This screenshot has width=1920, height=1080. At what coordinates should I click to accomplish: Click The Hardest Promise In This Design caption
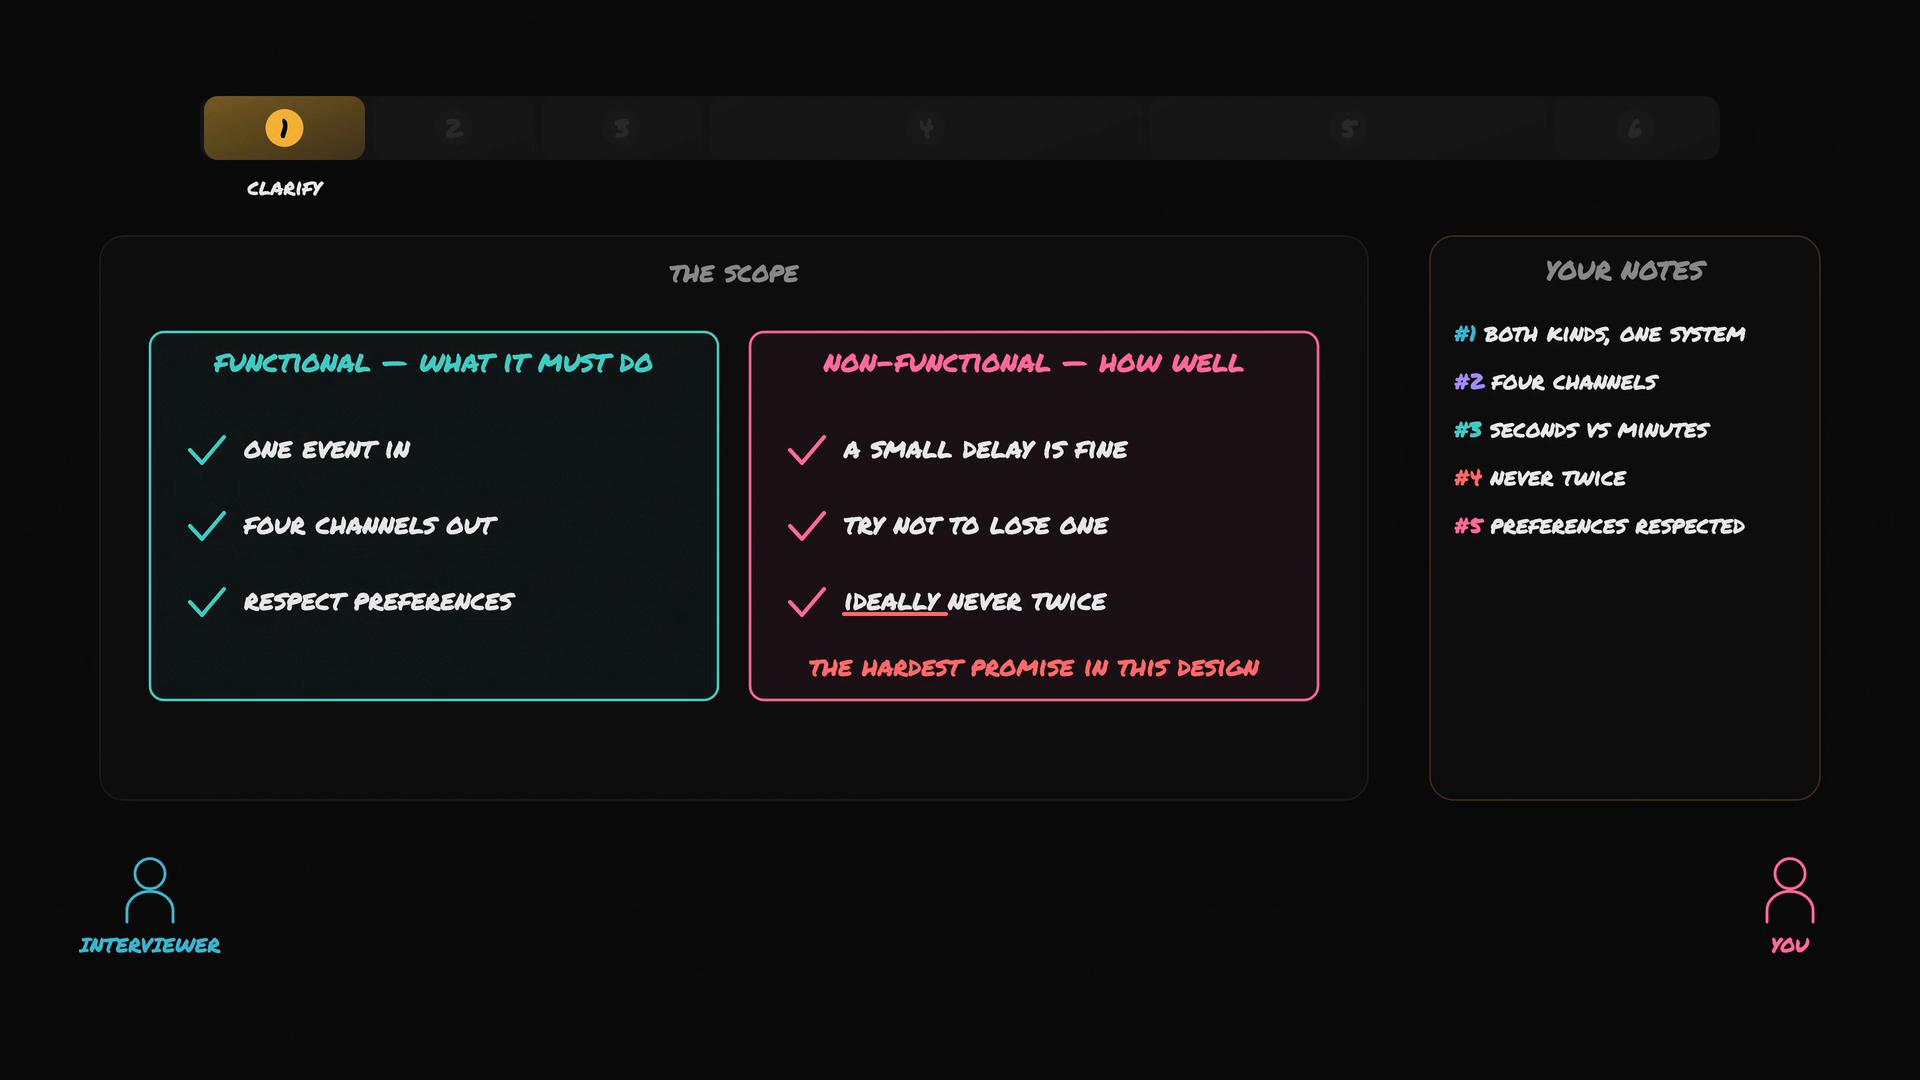coord(1034,668)
